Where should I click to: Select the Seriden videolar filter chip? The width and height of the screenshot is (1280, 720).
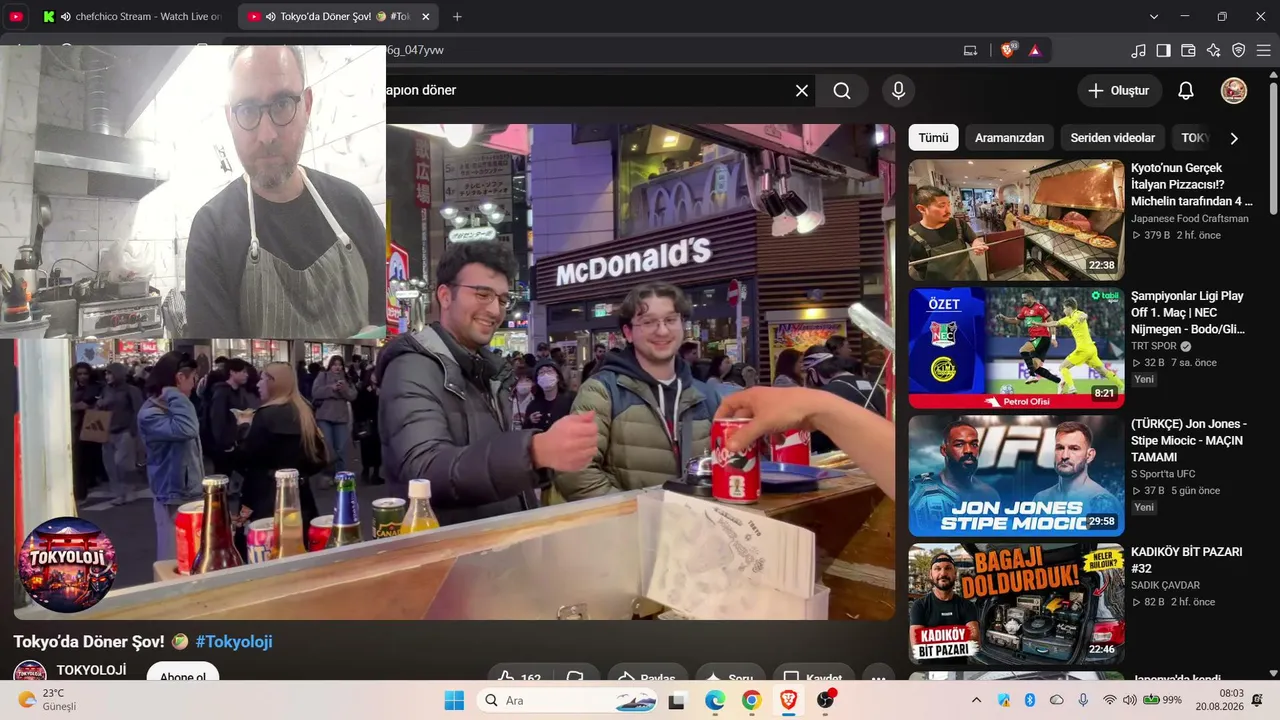pos(1113,138)
